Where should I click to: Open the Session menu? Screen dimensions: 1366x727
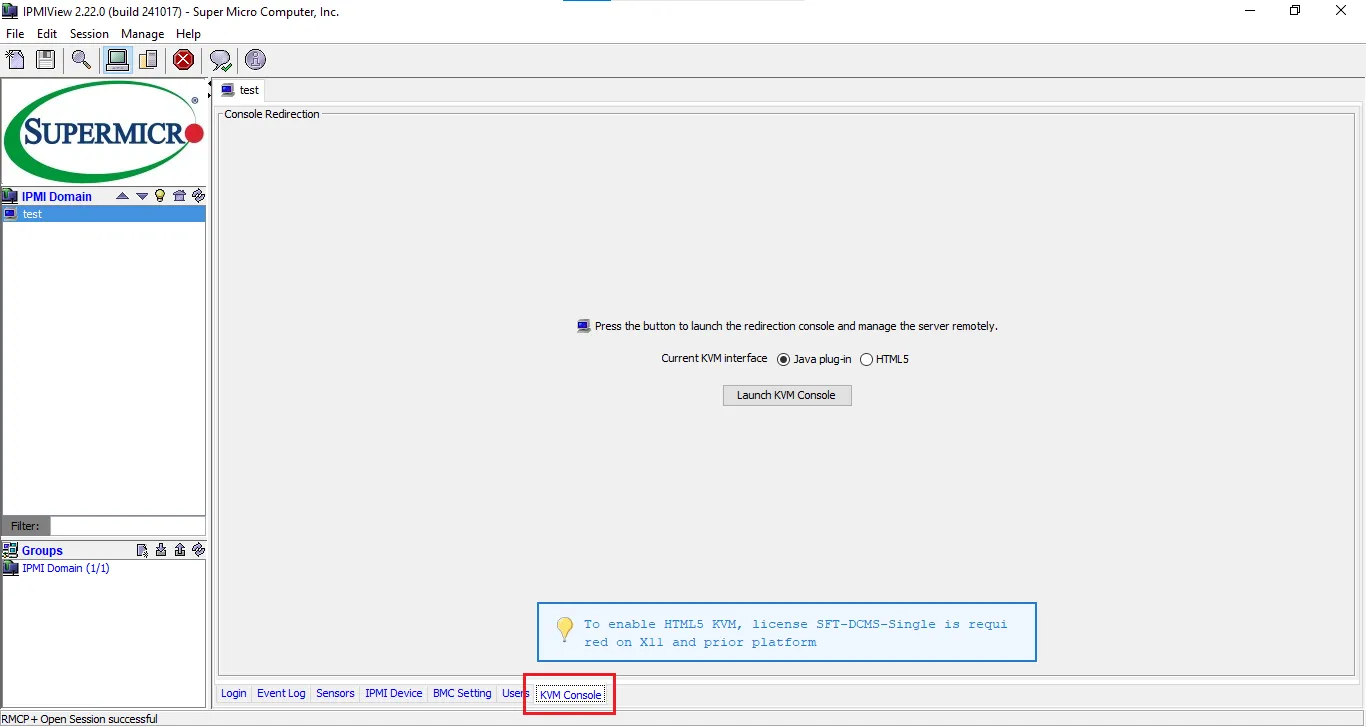coord(89,34)
